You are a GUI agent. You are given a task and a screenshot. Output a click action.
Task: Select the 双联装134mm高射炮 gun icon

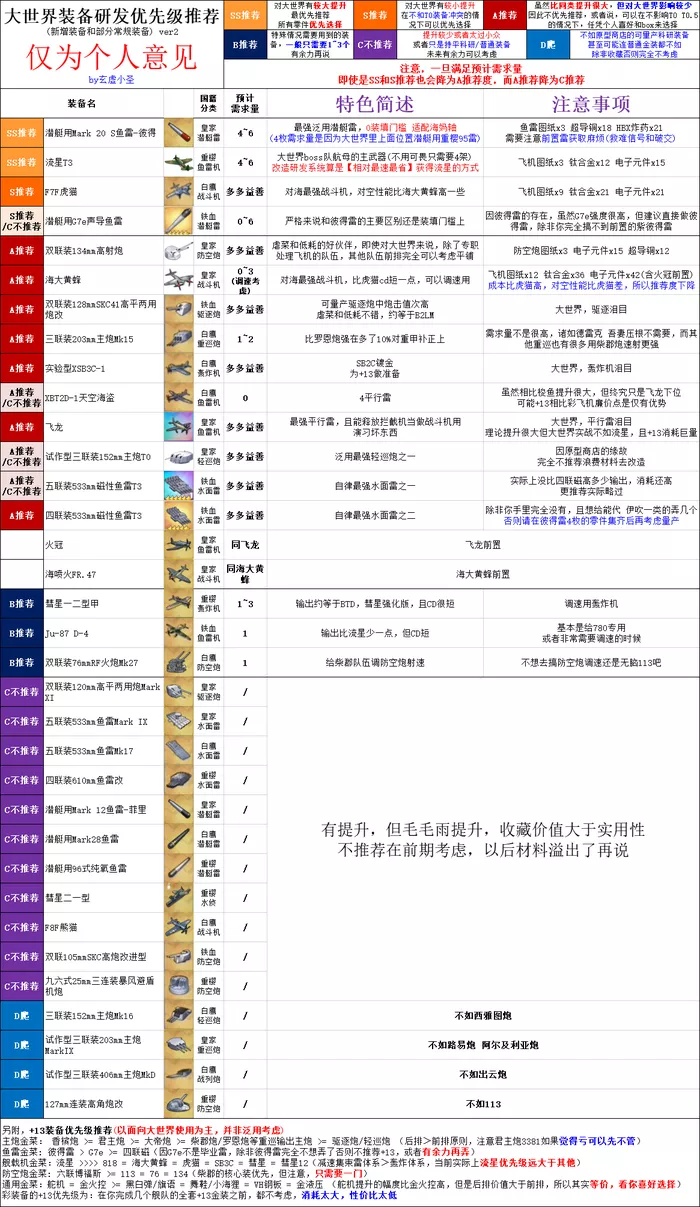point(181,250)
